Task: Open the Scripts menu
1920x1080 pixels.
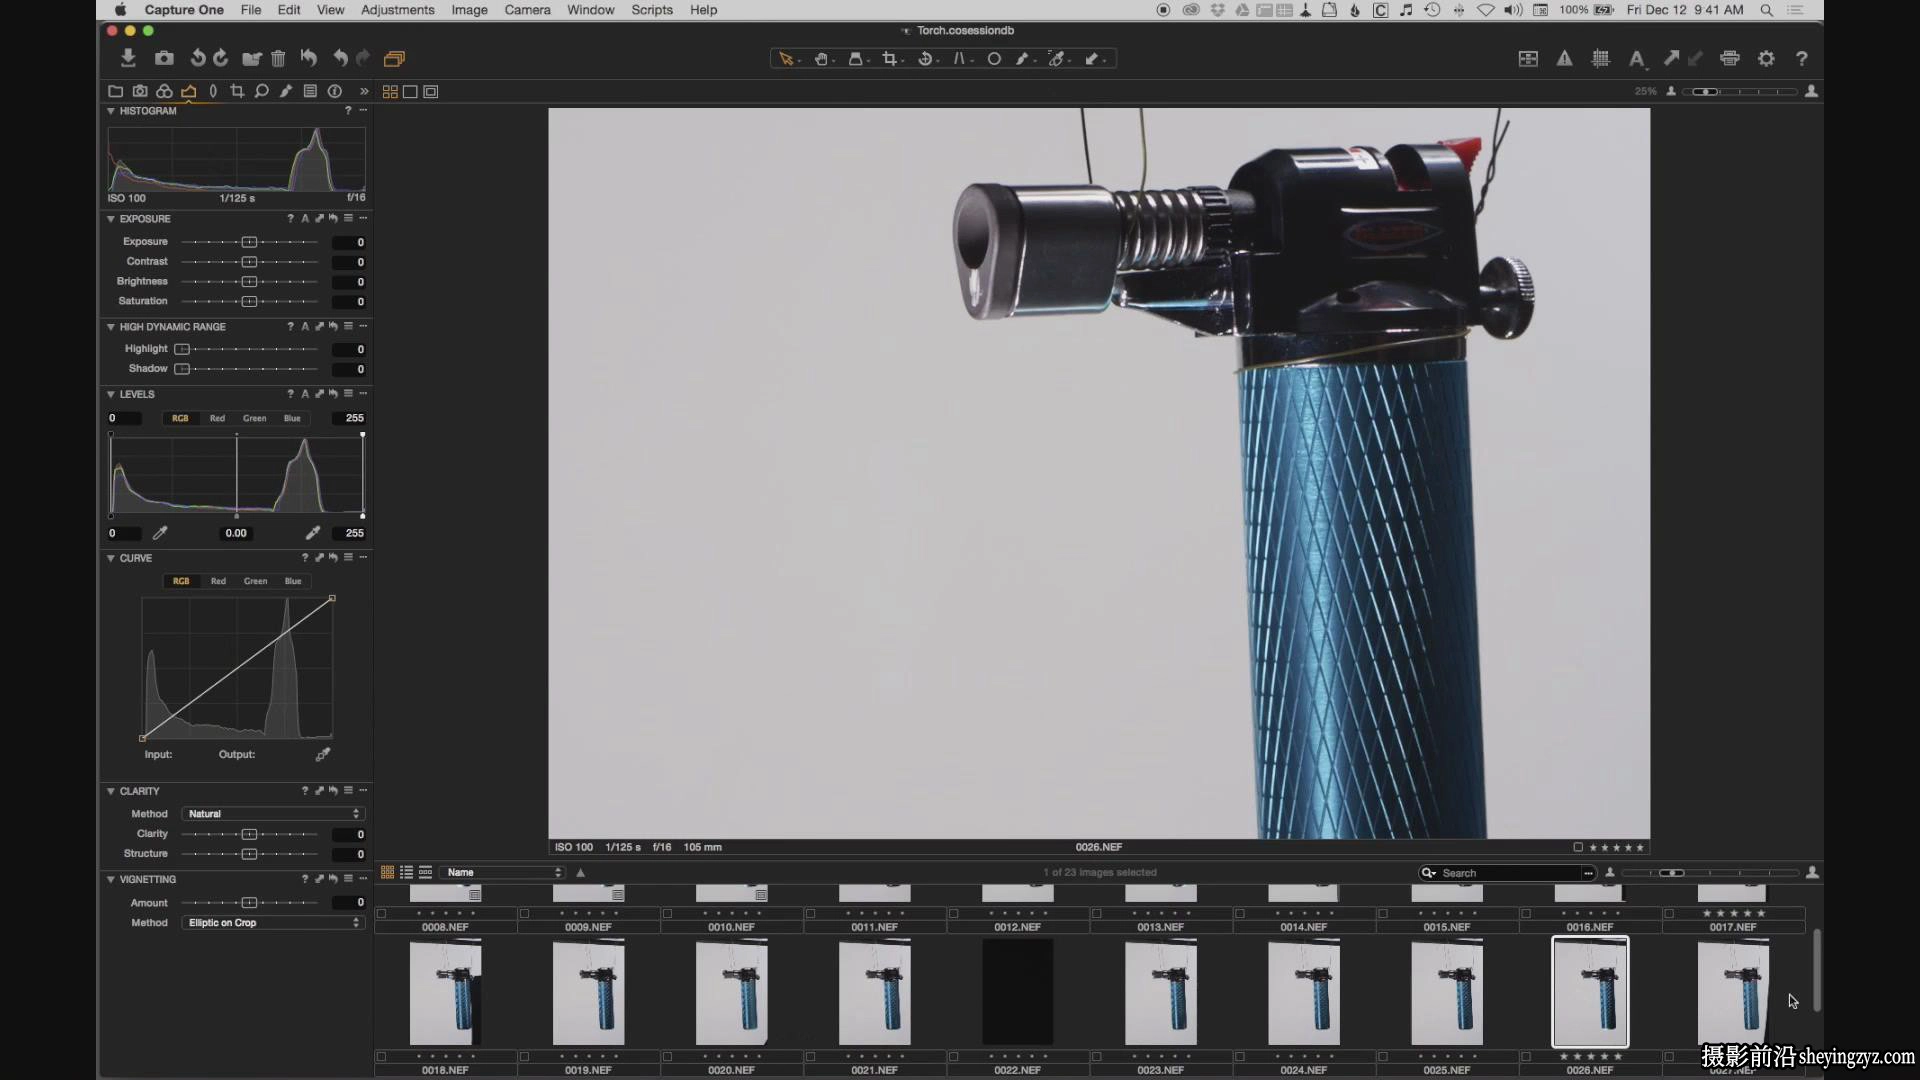Action: pyautogui.click(x=652, y=10)
